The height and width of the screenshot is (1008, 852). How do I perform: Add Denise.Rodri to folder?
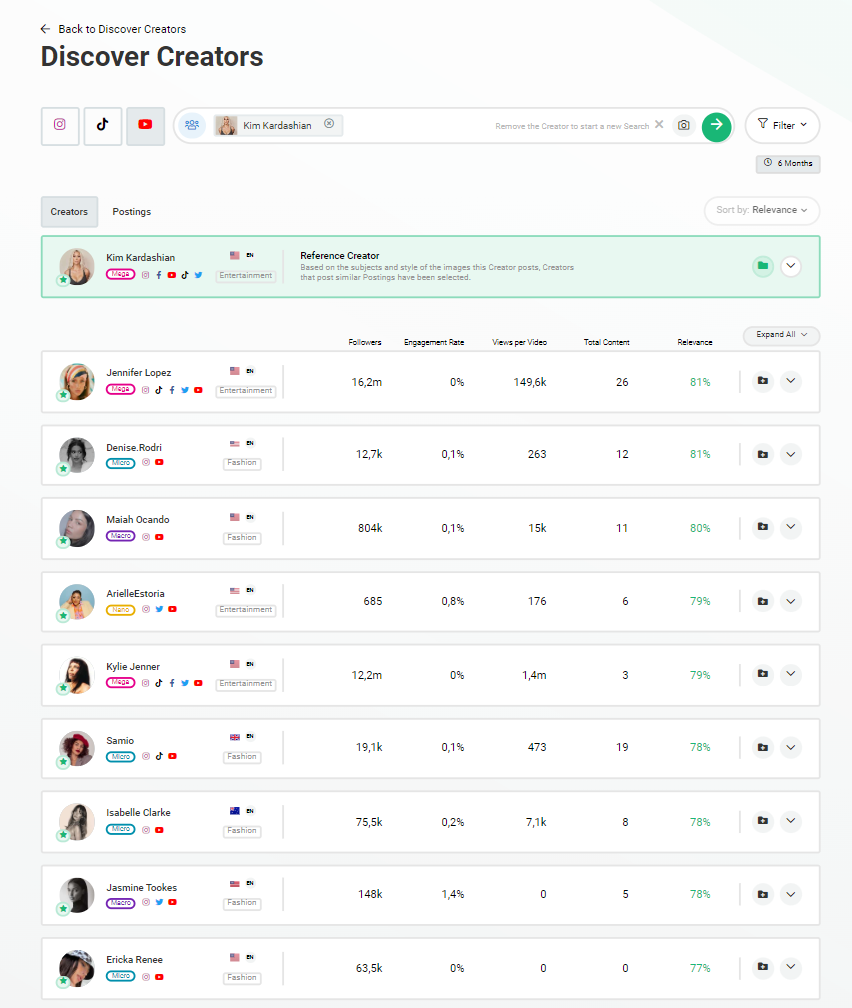pos(763,454)
